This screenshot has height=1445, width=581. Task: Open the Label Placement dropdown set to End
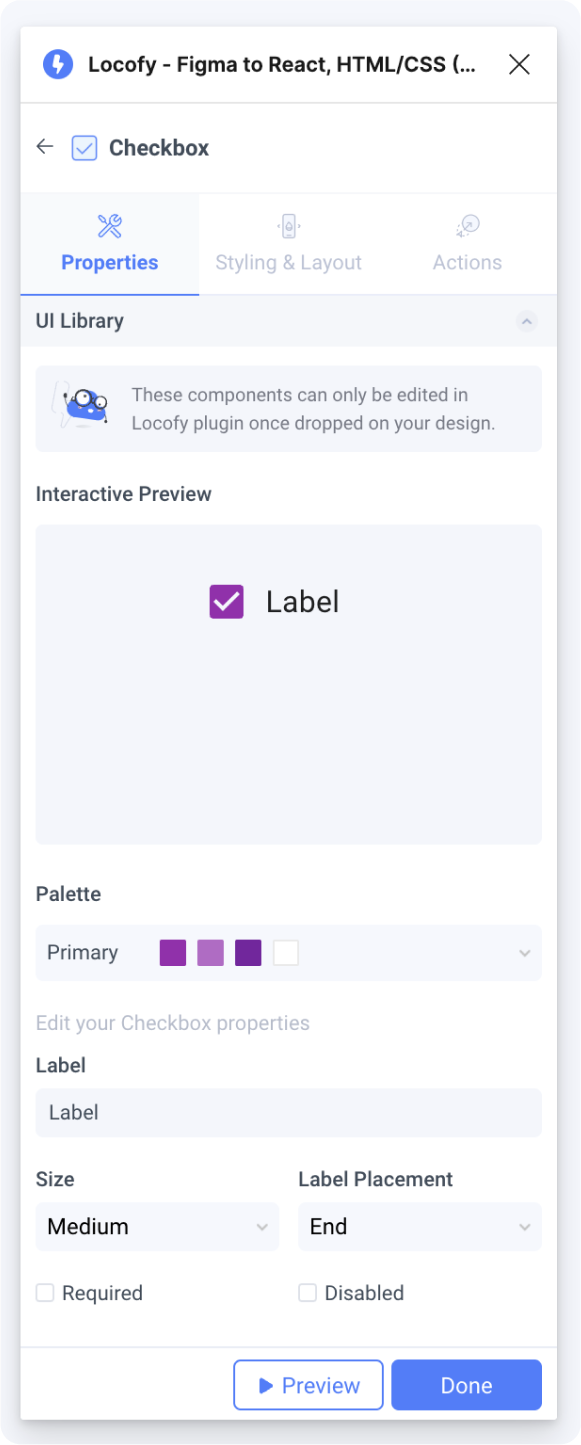(419, 1226)
